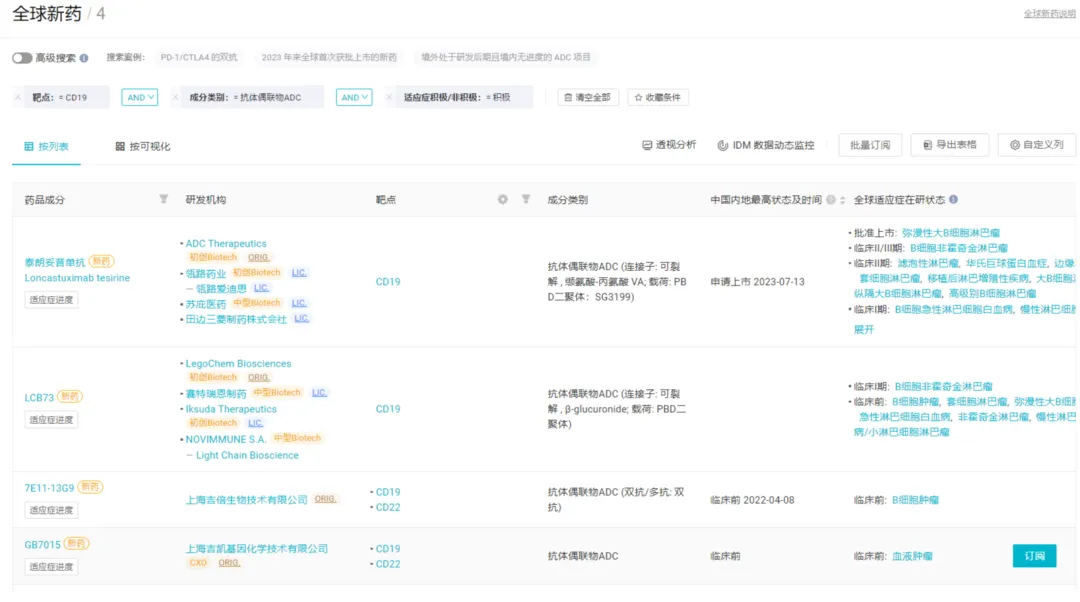Click the info icon beside 高级搜索
This screenshot has height=602, width=1080.
point(84,58)
